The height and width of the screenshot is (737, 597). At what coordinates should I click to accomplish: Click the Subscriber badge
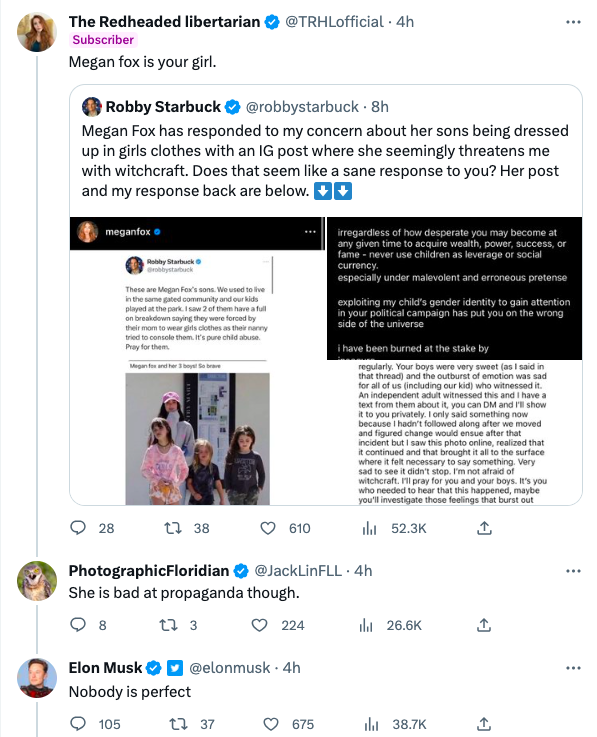[x=103, y=40]
